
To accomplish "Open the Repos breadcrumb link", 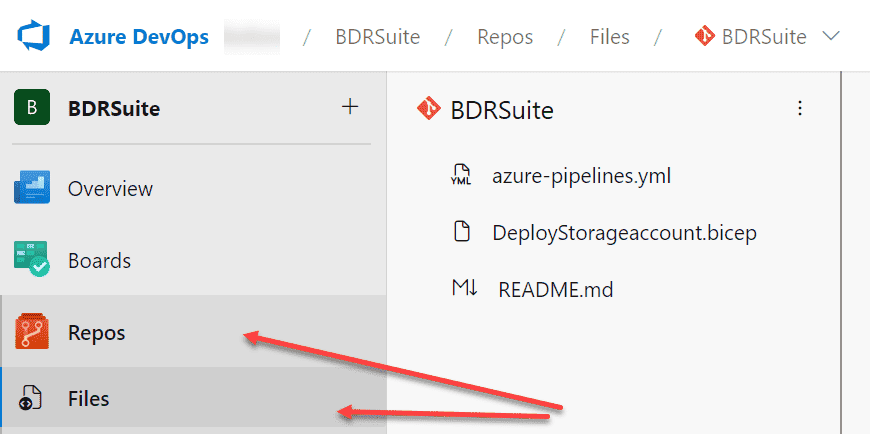I will click(x=505, y=37).
